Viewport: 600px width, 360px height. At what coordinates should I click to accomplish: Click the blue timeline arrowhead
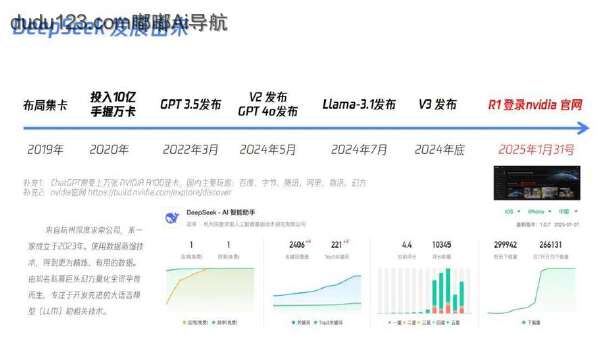pyautogui.click(x=582, y=128)
